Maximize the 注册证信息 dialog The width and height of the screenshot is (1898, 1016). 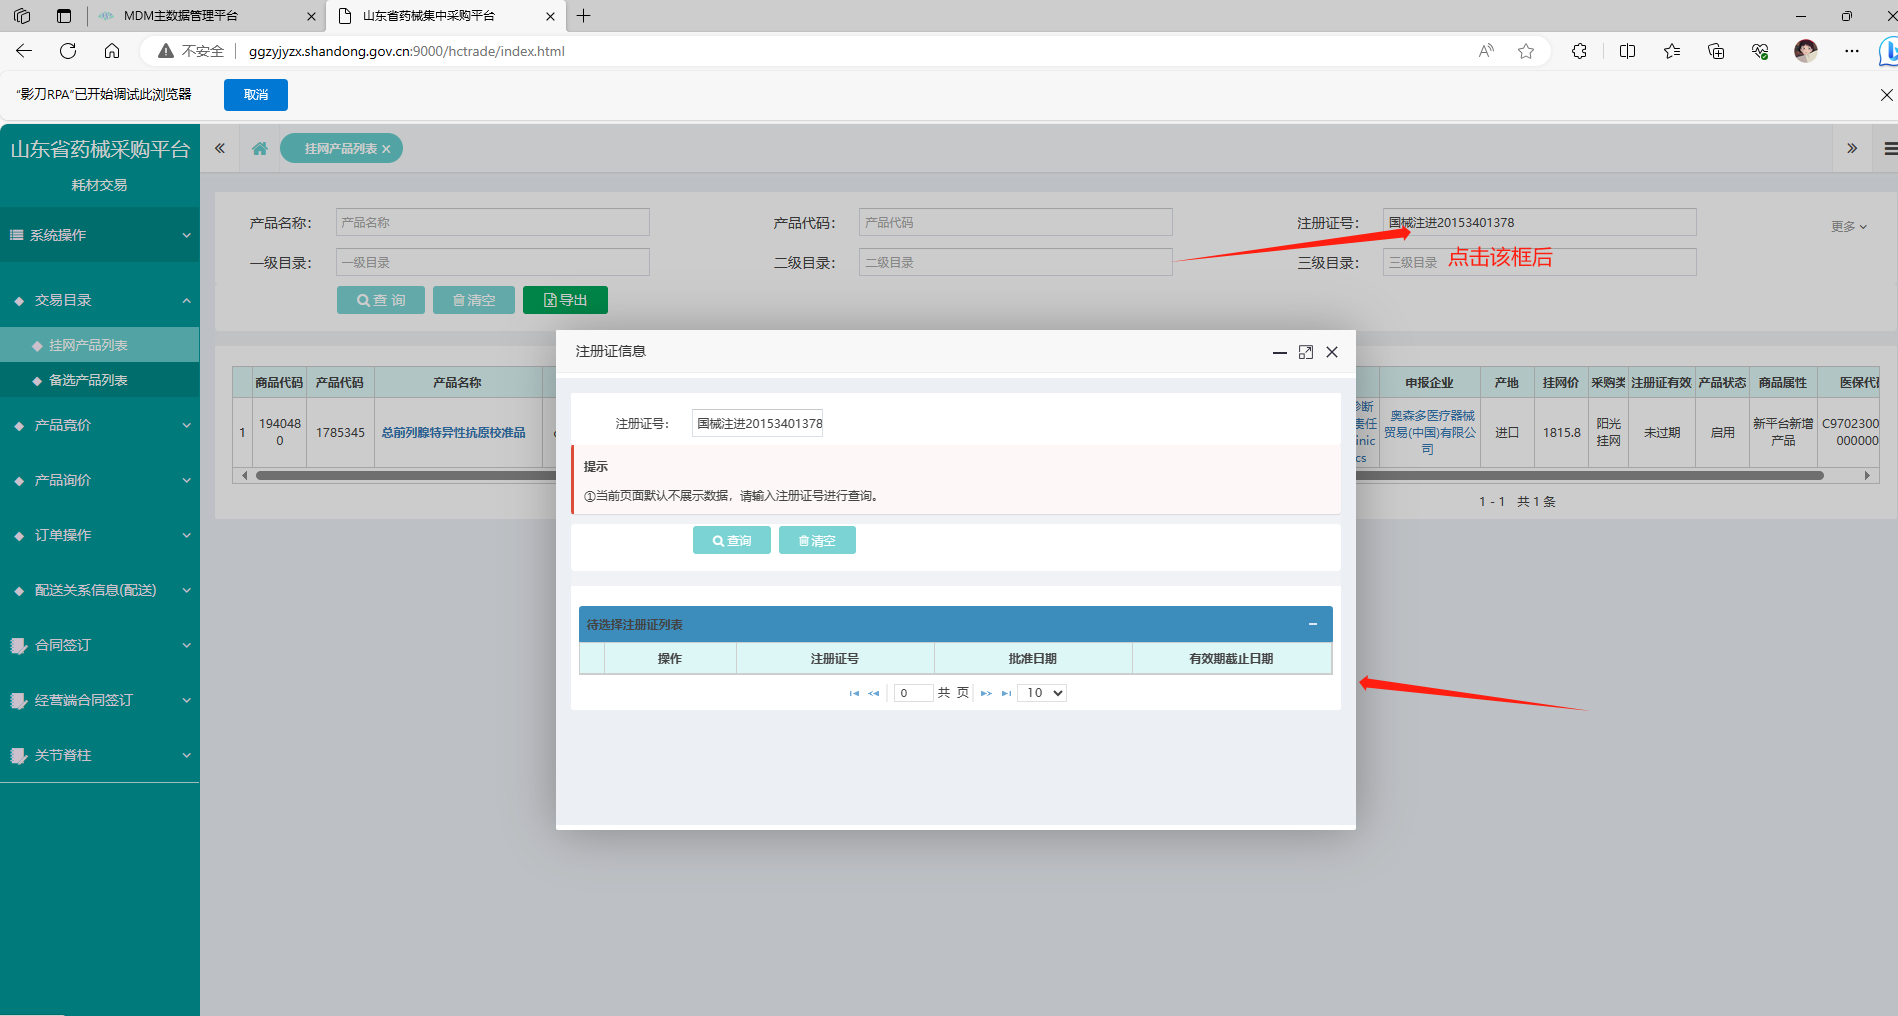[x=1306, y=352]
